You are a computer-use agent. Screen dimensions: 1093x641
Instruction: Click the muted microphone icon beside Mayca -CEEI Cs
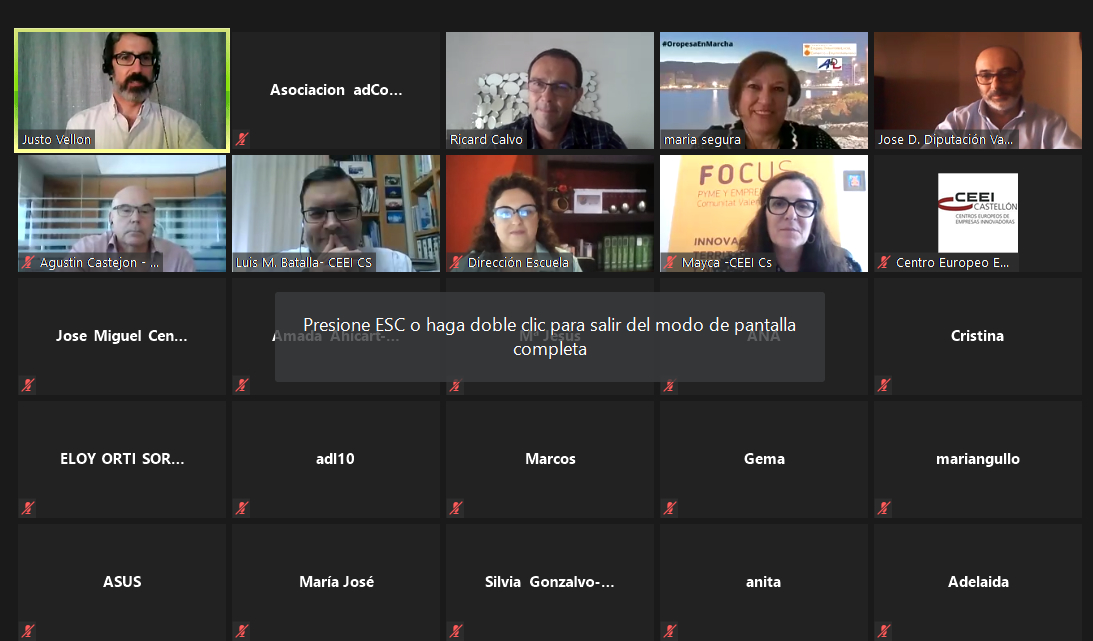670,263
